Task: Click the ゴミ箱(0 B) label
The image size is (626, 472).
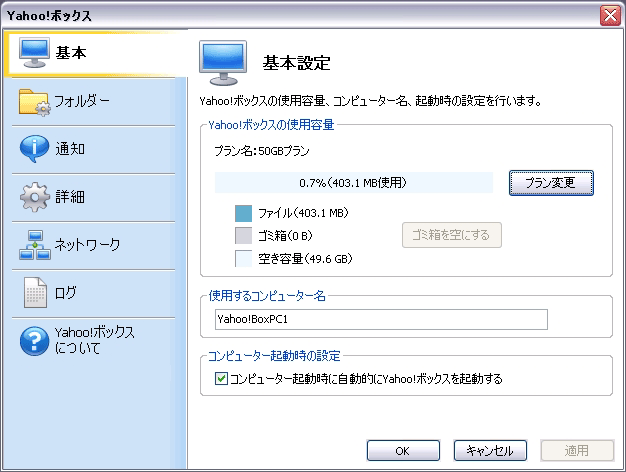Action: point(285,236)
